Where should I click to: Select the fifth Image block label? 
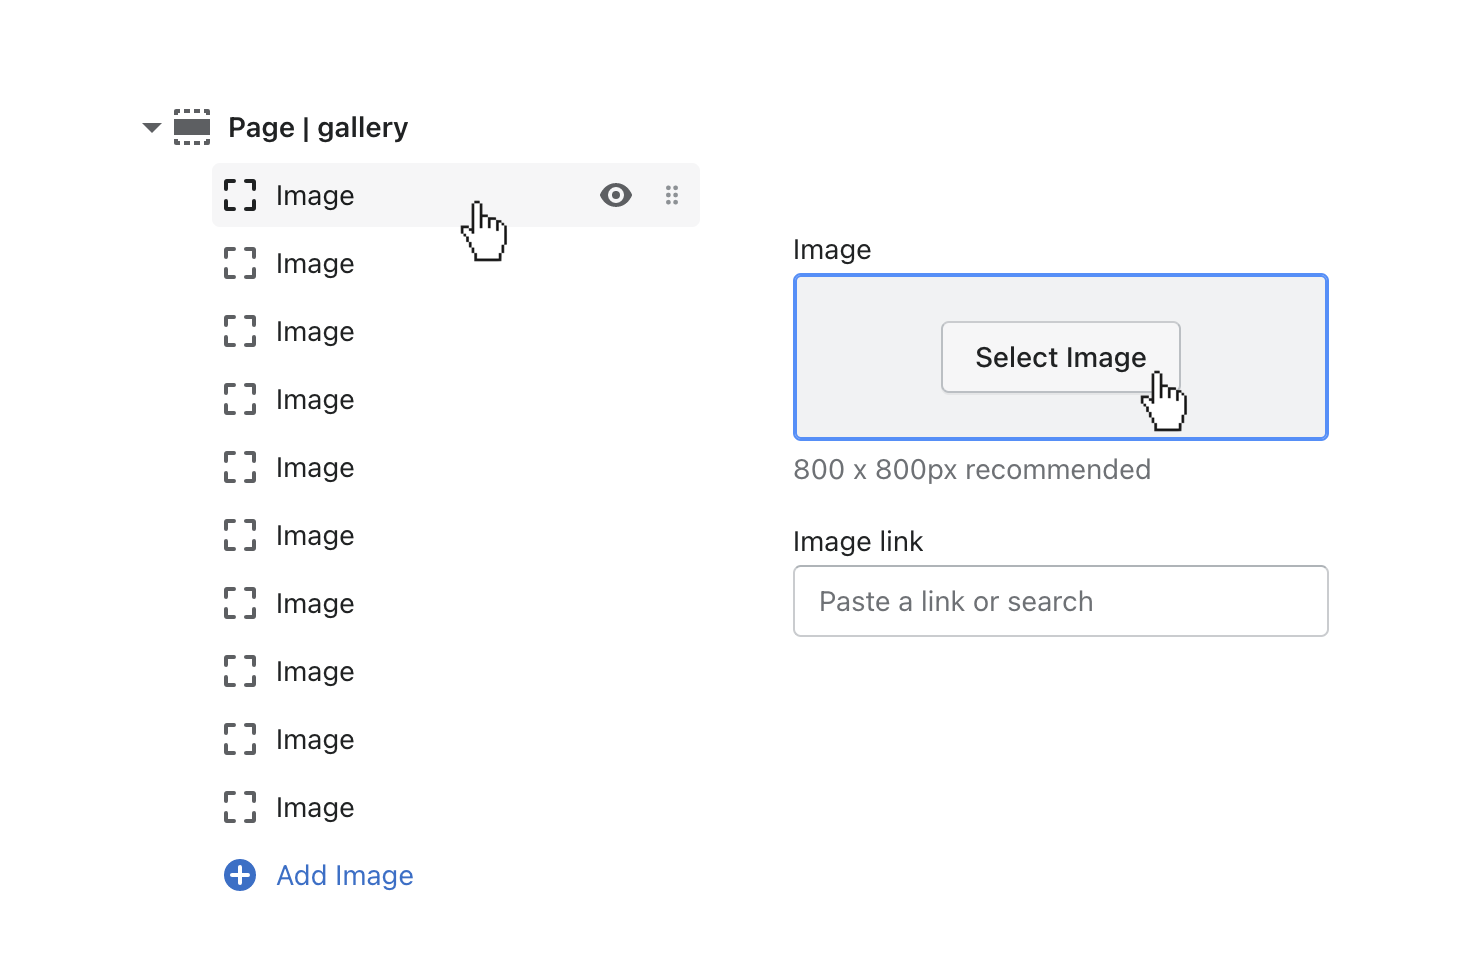(315, 468)
